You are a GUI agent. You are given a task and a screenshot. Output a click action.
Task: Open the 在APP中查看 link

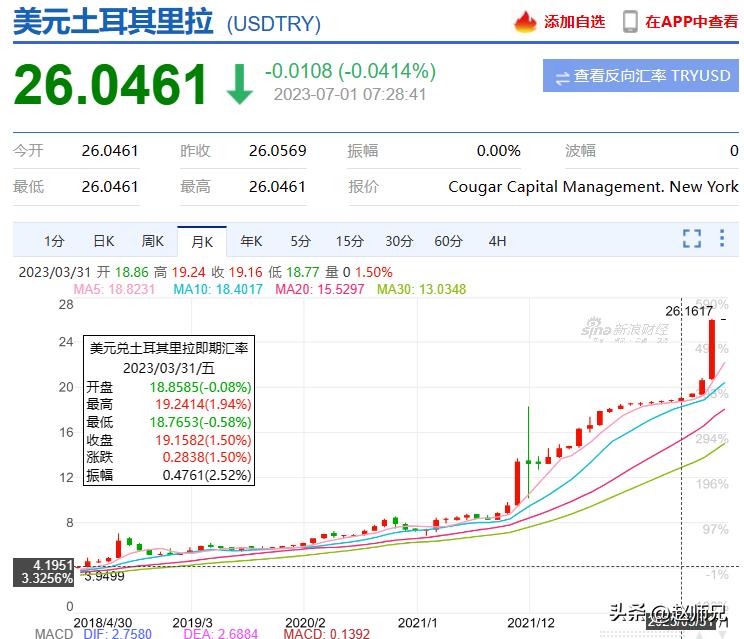691,22
